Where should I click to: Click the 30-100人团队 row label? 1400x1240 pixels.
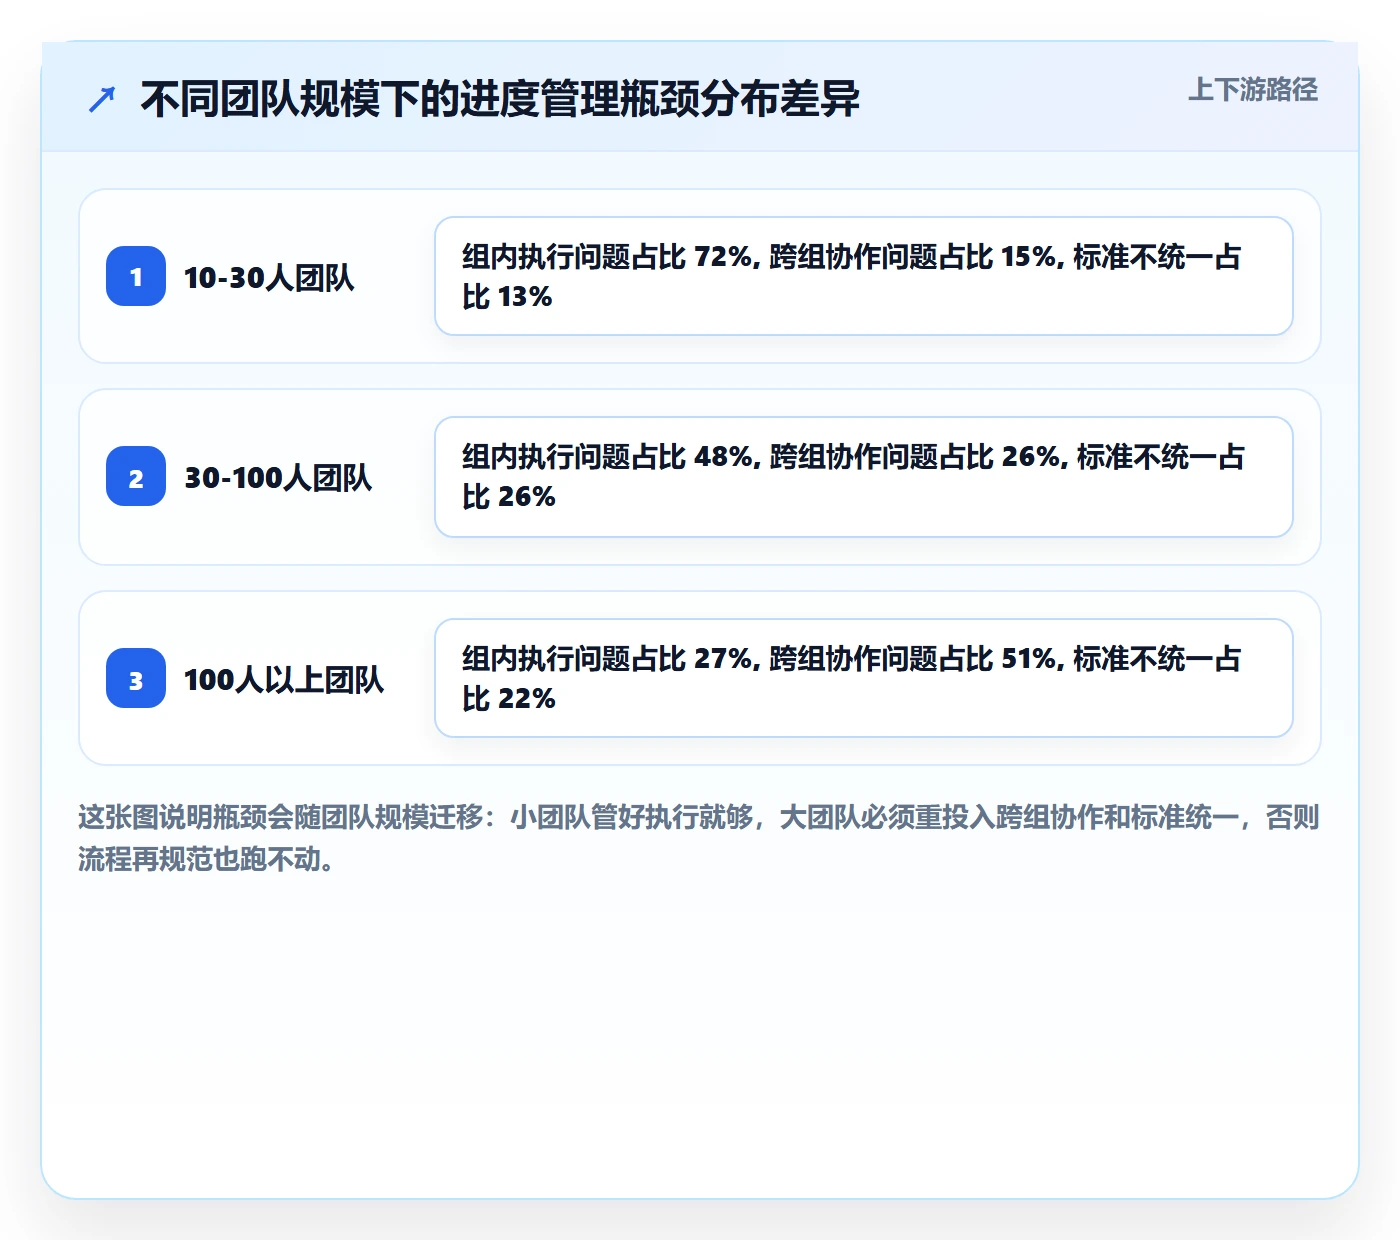tap(278, 477)
